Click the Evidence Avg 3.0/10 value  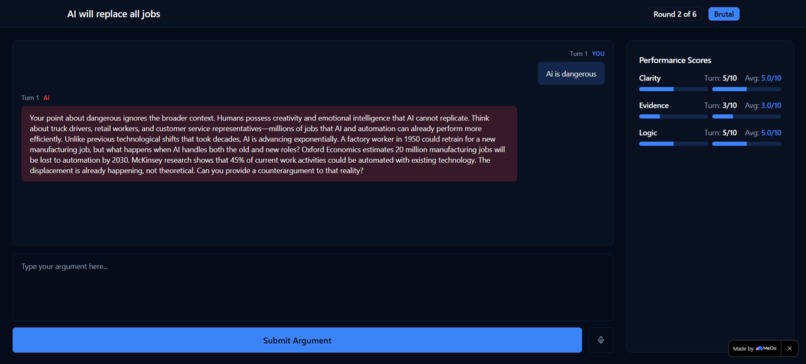click(763, 105)
